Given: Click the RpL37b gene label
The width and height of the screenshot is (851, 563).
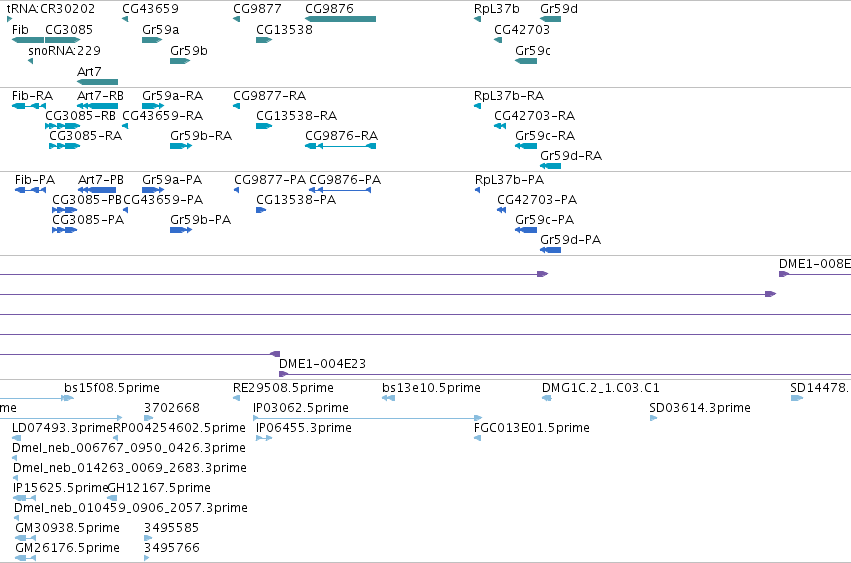Looking at the screenshot, I should (497, 9).
